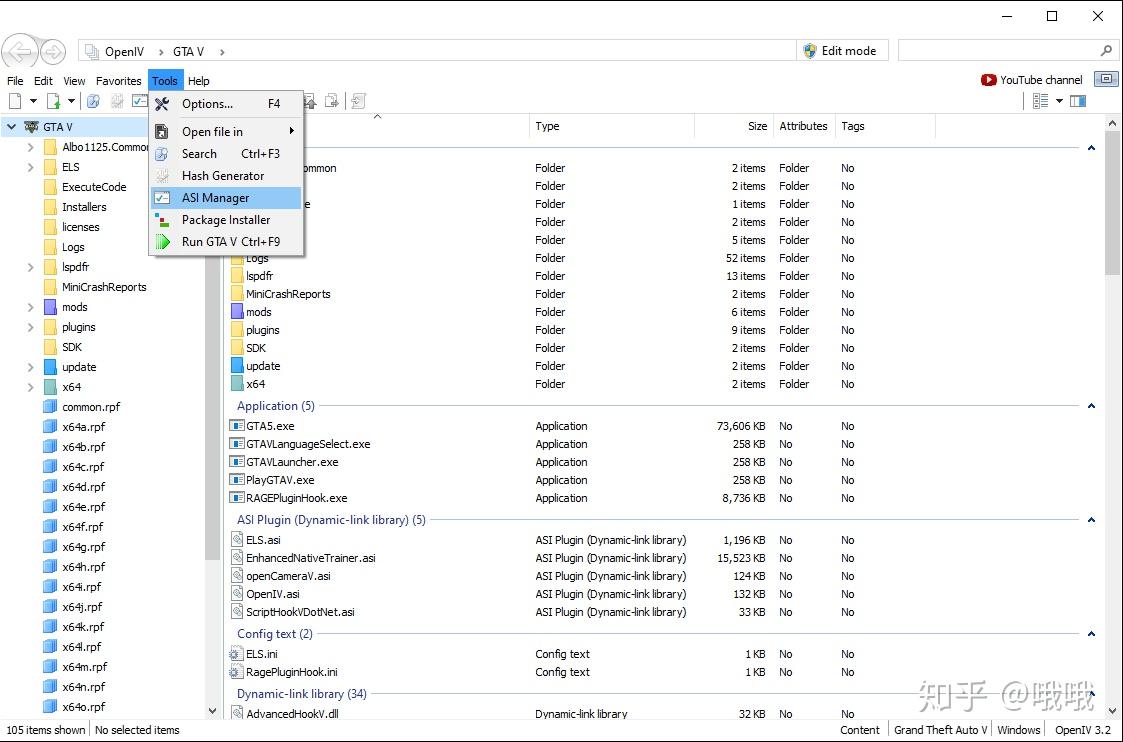Collapse the ASI Plugin group
Image resolution: width=1123 pixels, height=742 pixels.
point(1091,520)
